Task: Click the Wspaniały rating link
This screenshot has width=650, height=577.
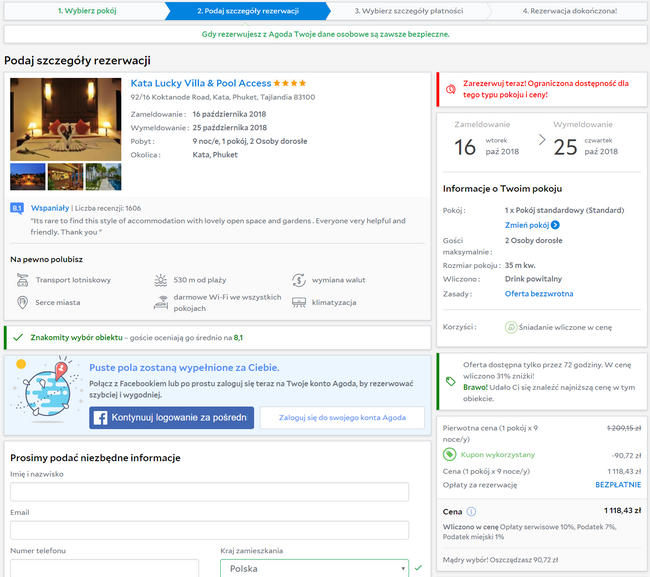Action: tap(50, 208)
